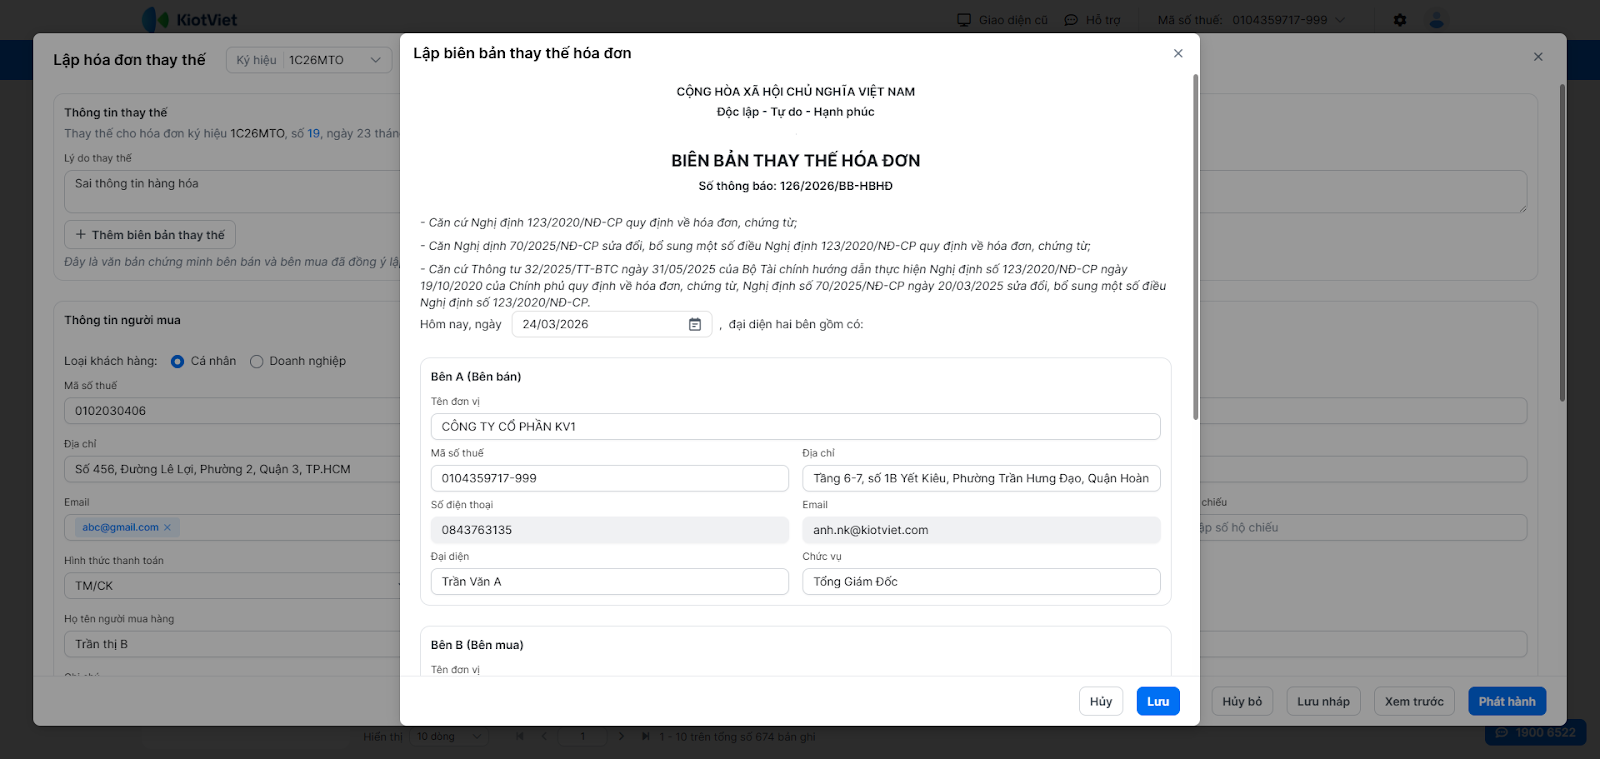Screen dimensions: 1600x759
Task: Select the Cá nhân customer type
Action: [178, 362]
